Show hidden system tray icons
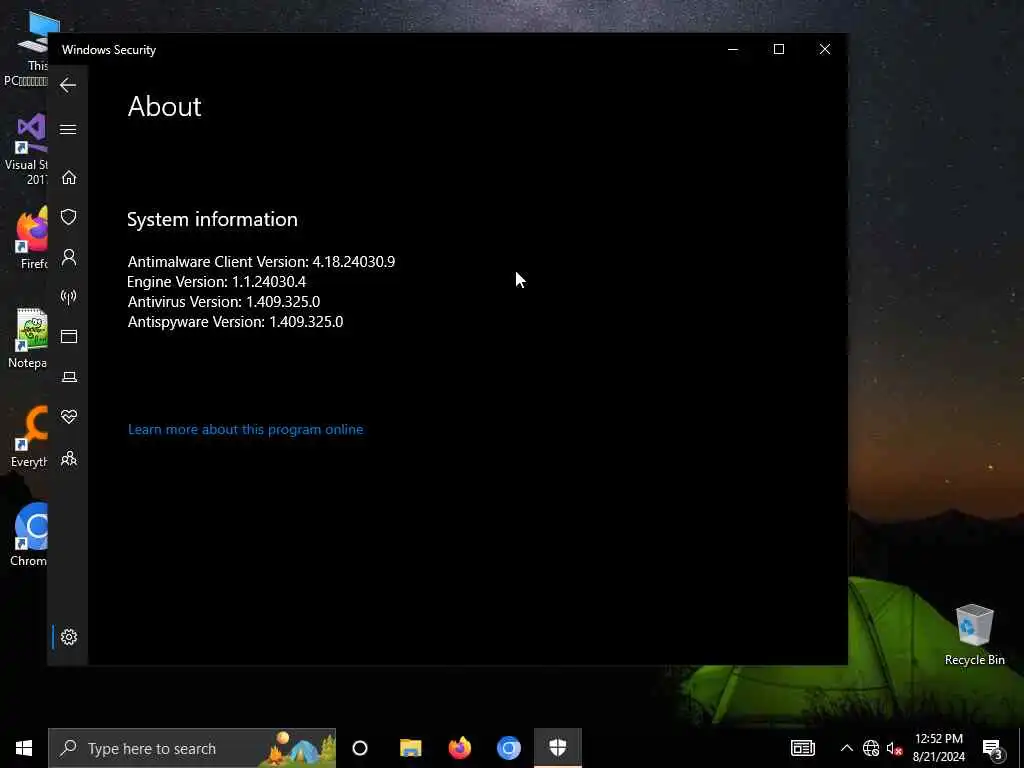The height and width of the screenshot is (768, 1024). tap(846, 748)
